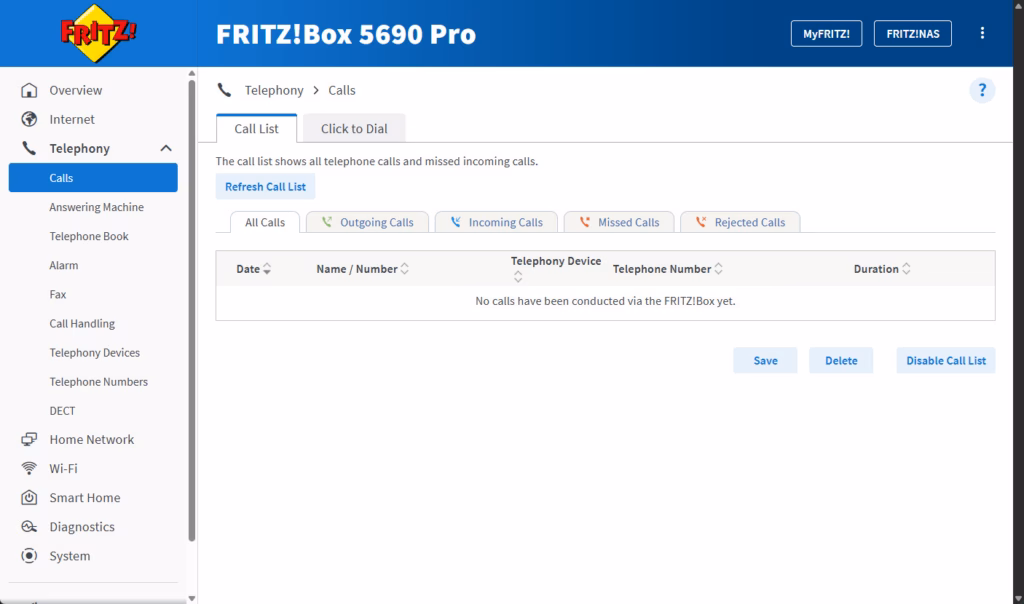This screenshot has width=1024, height=604.
Task: Click the Overview house icon
Action: point(29,90)
